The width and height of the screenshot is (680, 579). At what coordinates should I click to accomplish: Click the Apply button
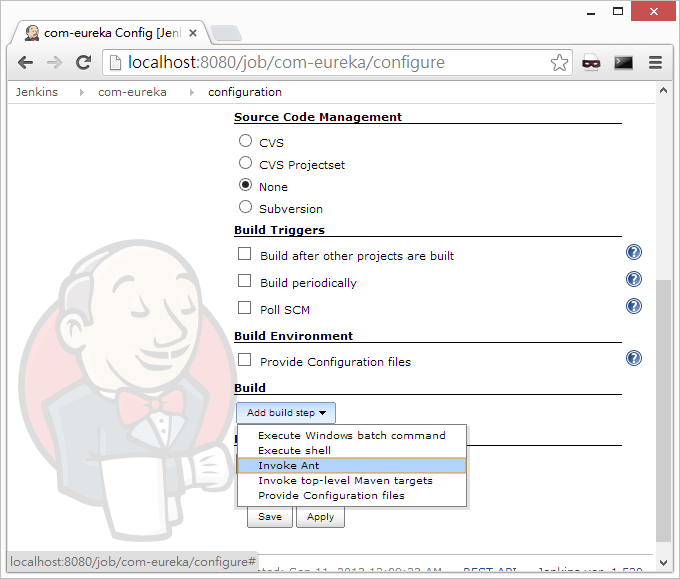pos(320,517)
